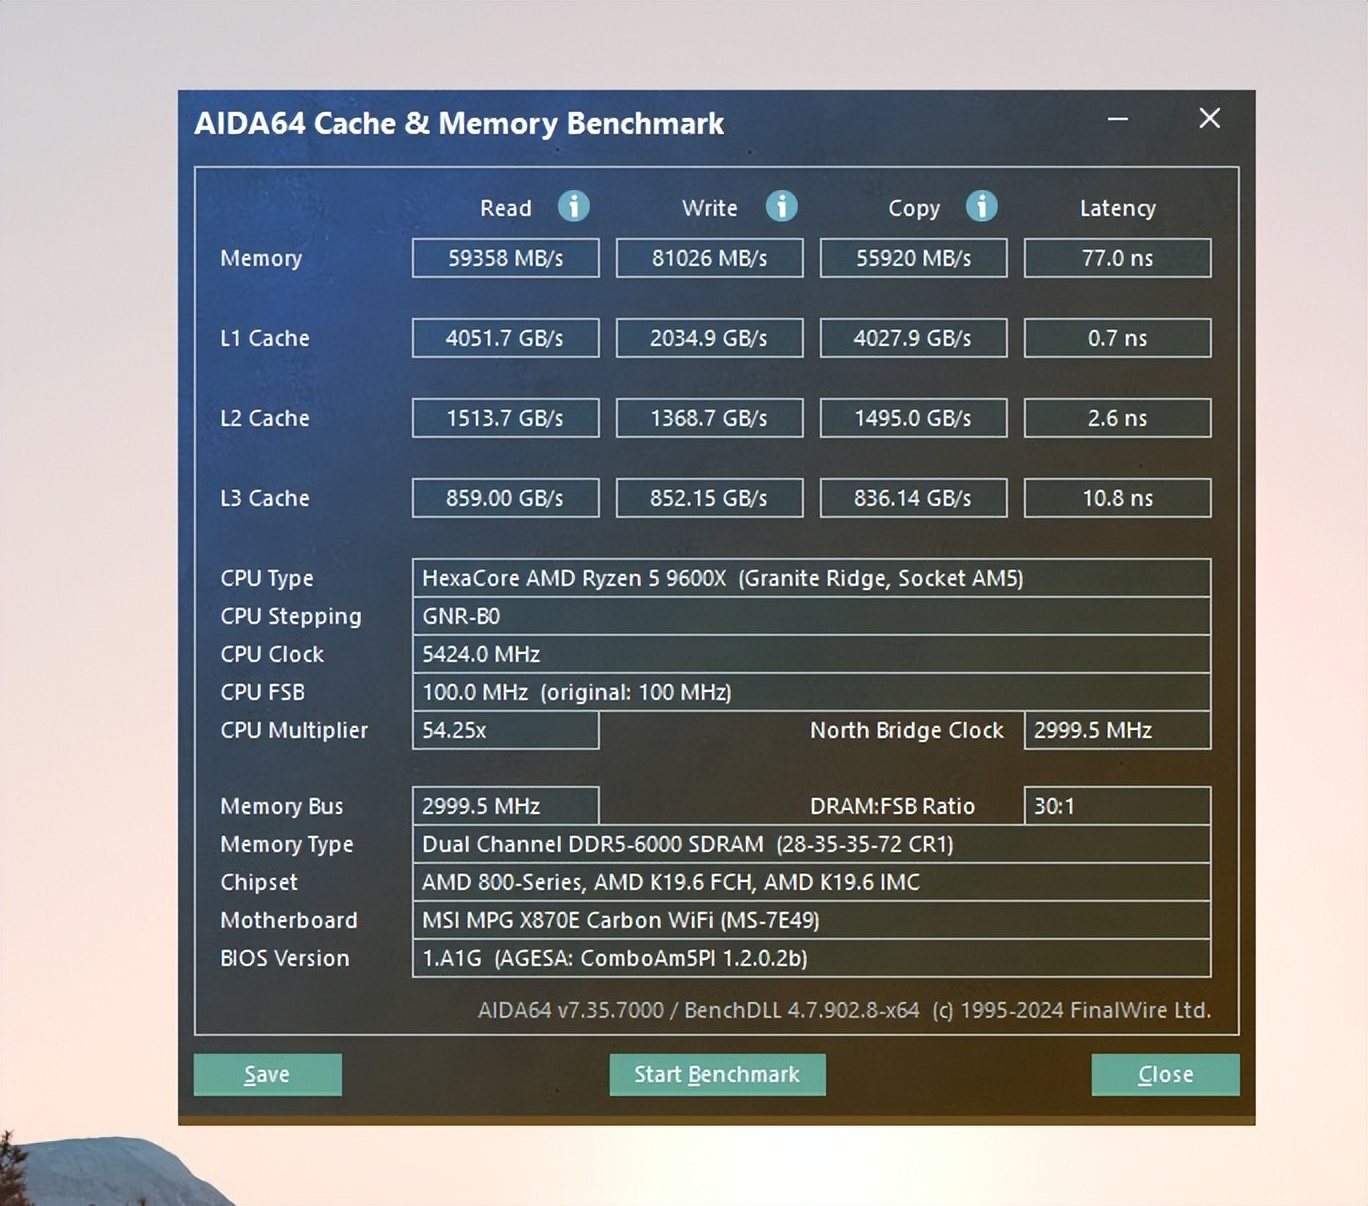The height and width of the screenshot is (1206, 1368).
Task: Click the window title AIDA64 Cache & Memory Benchmark
Action: click(x=459, y=123)
